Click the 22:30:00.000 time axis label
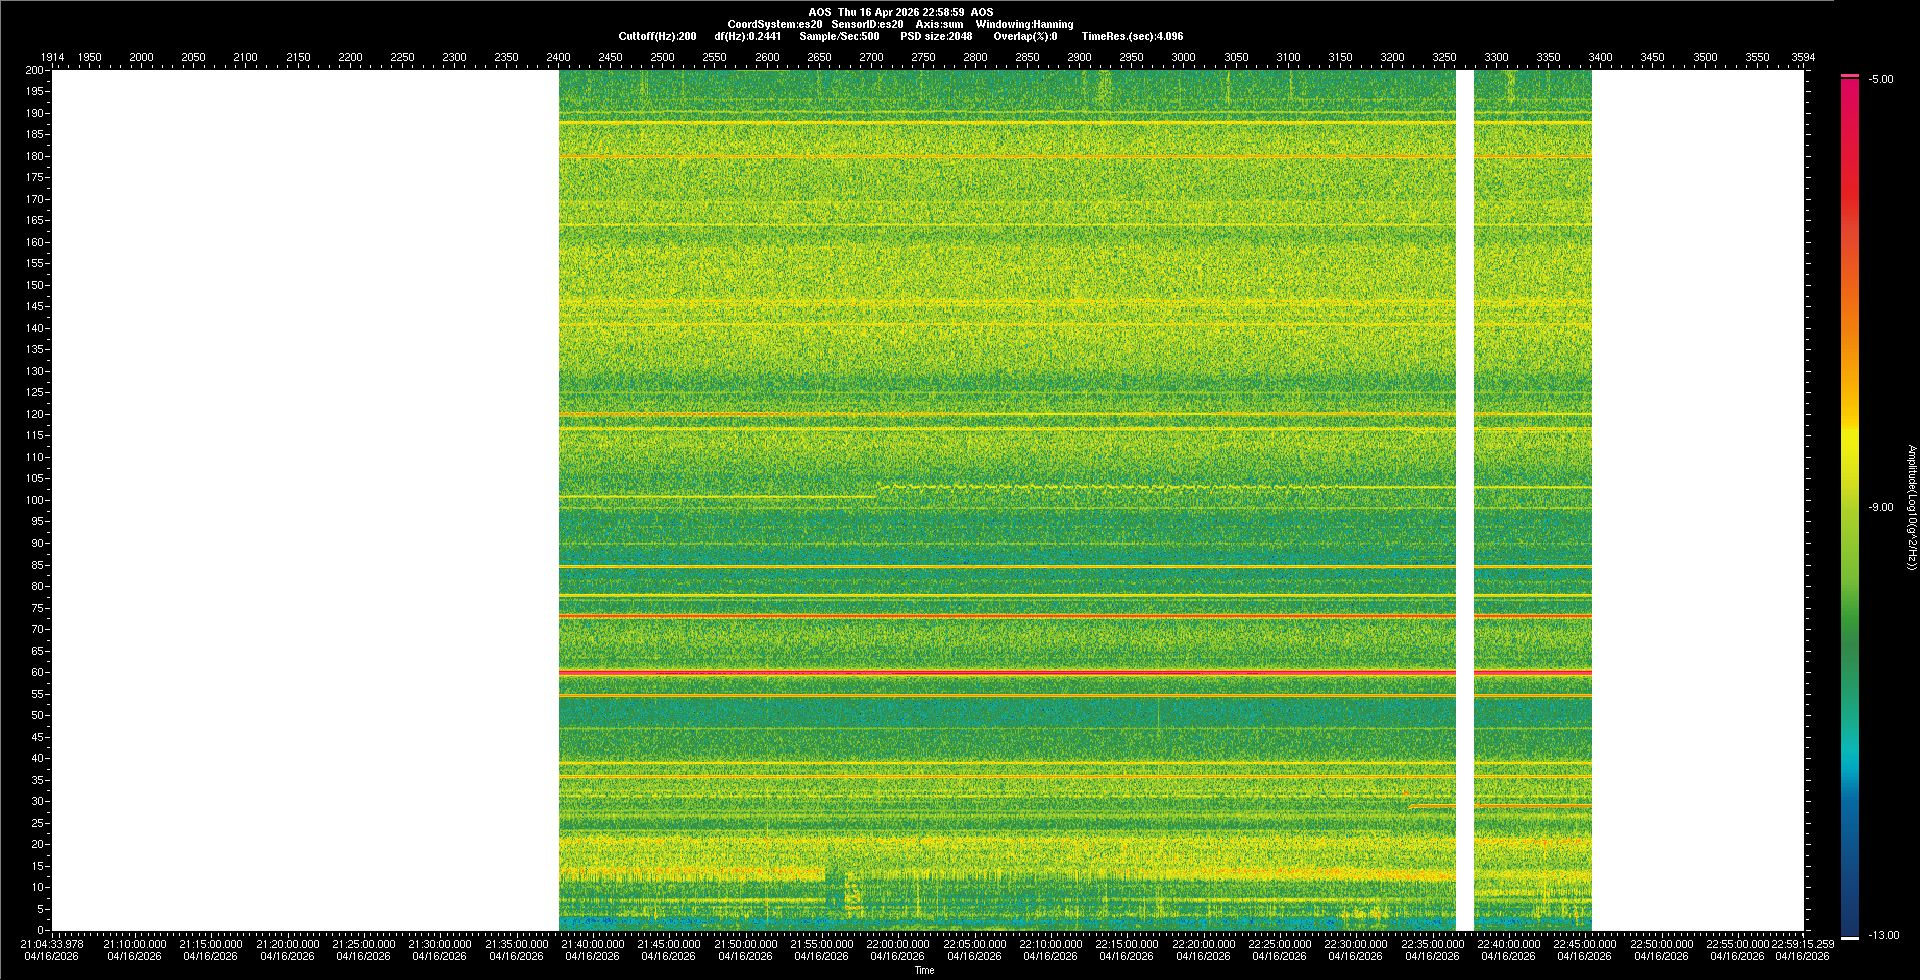 pyautogui.click(x=1355, y=944)
